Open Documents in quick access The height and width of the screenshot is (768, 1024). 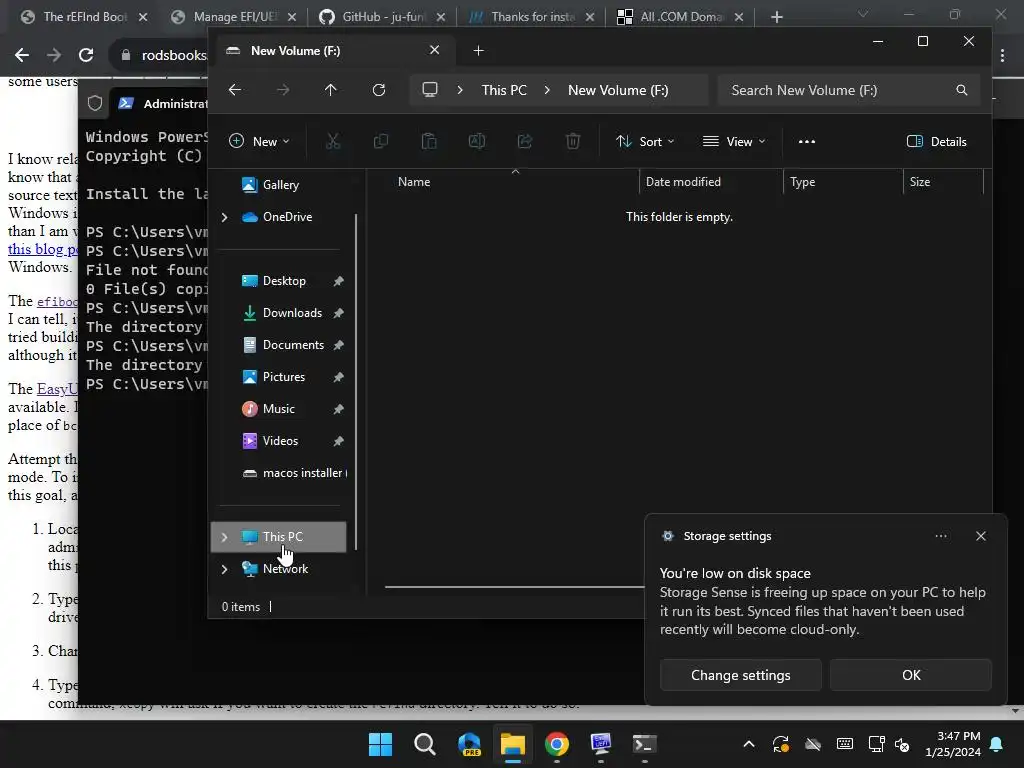click(293, 345)
